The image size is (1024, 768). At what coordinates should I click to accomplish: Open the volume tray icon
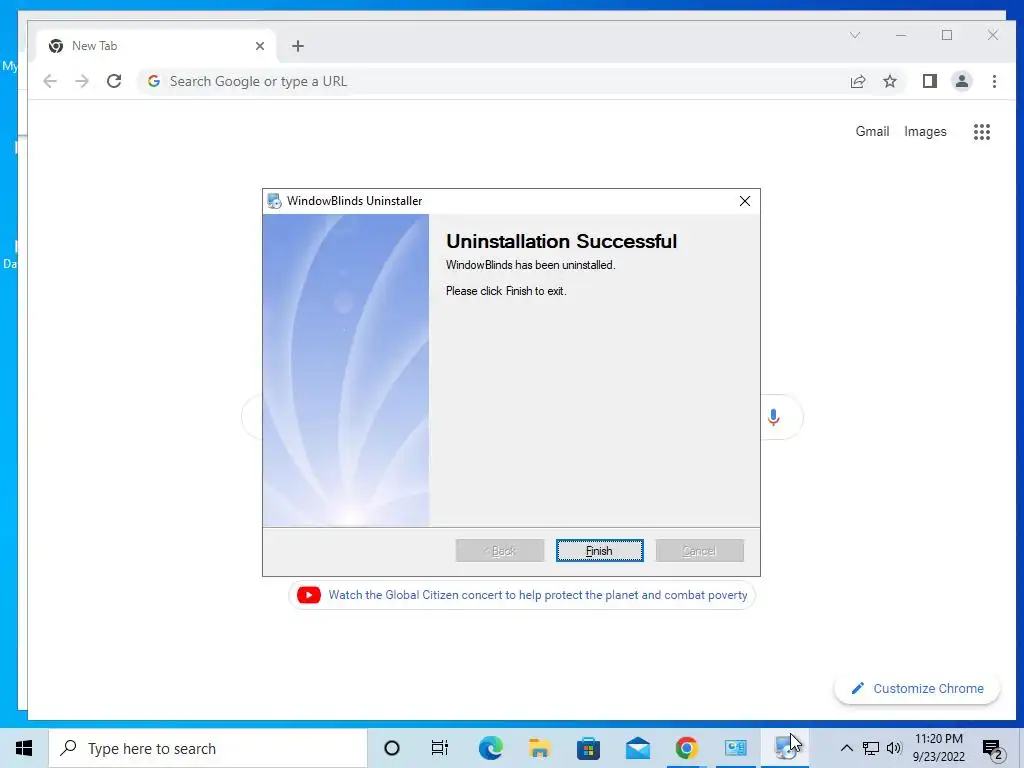[x=894, y=748]
